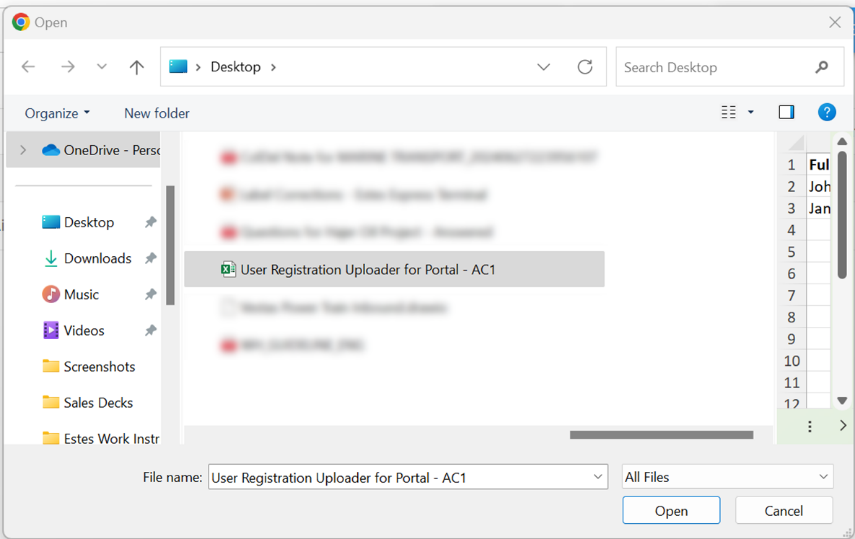This screenshot has width=855, height=539.
Task: Click New folder in the toolbar
Action: tap(157, 113)
